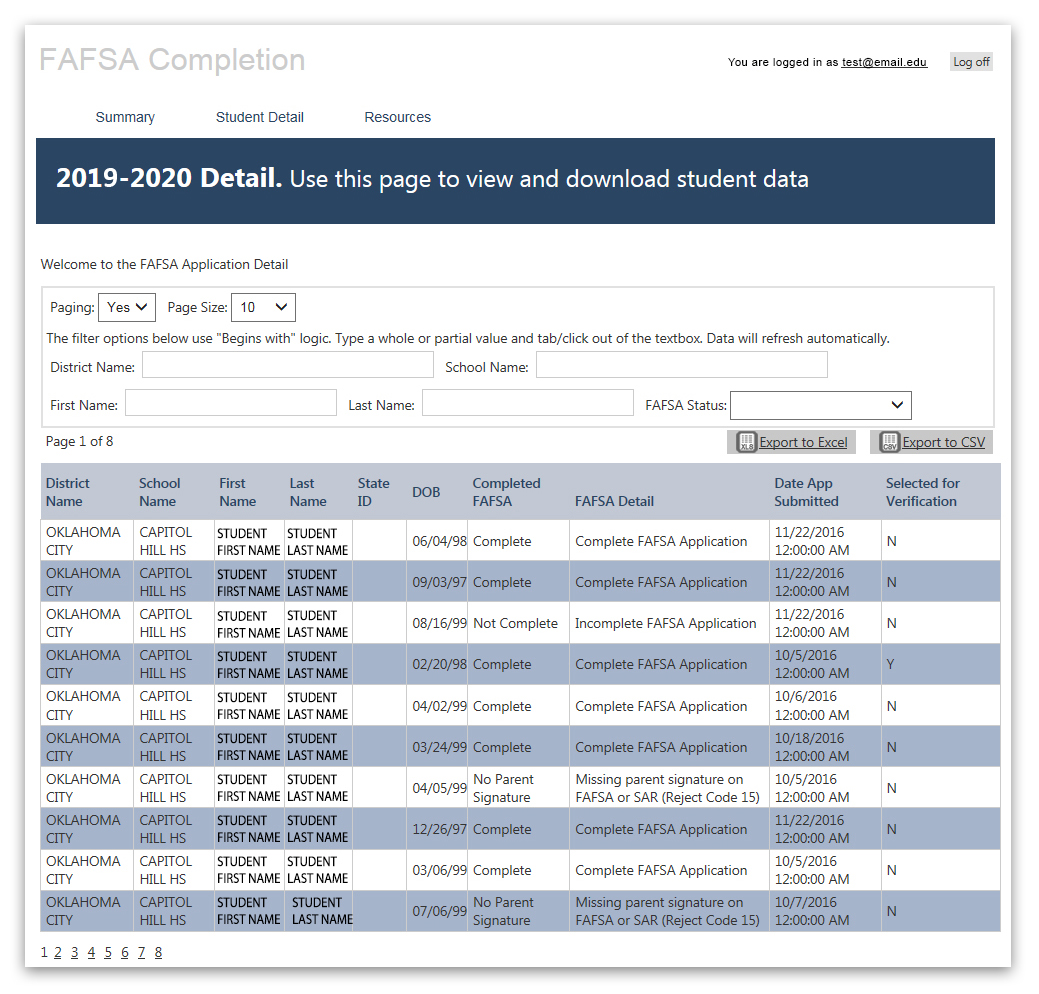Click the Excel icon beside Export to Excel
The height and width of the screenshot is (994, 1039).
click(x=746, y=442)
